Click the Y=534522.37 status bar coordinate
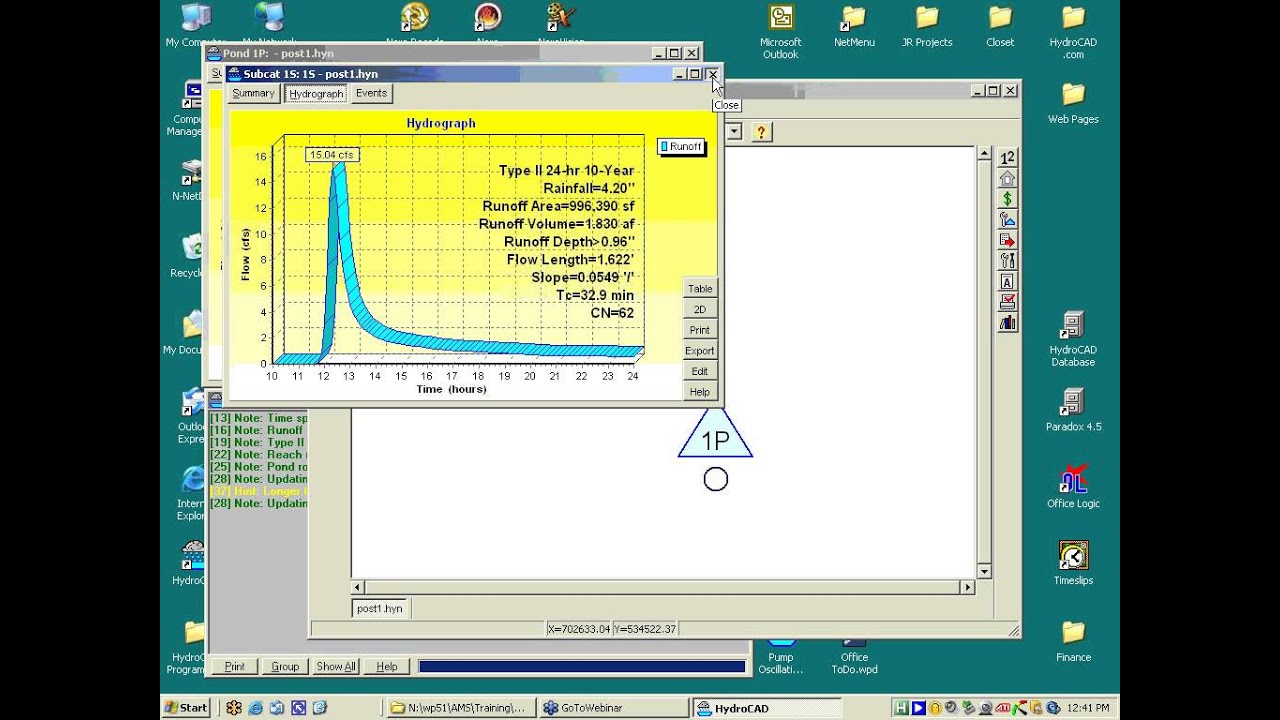This screenshot has width=1280, height=720. 644,629
